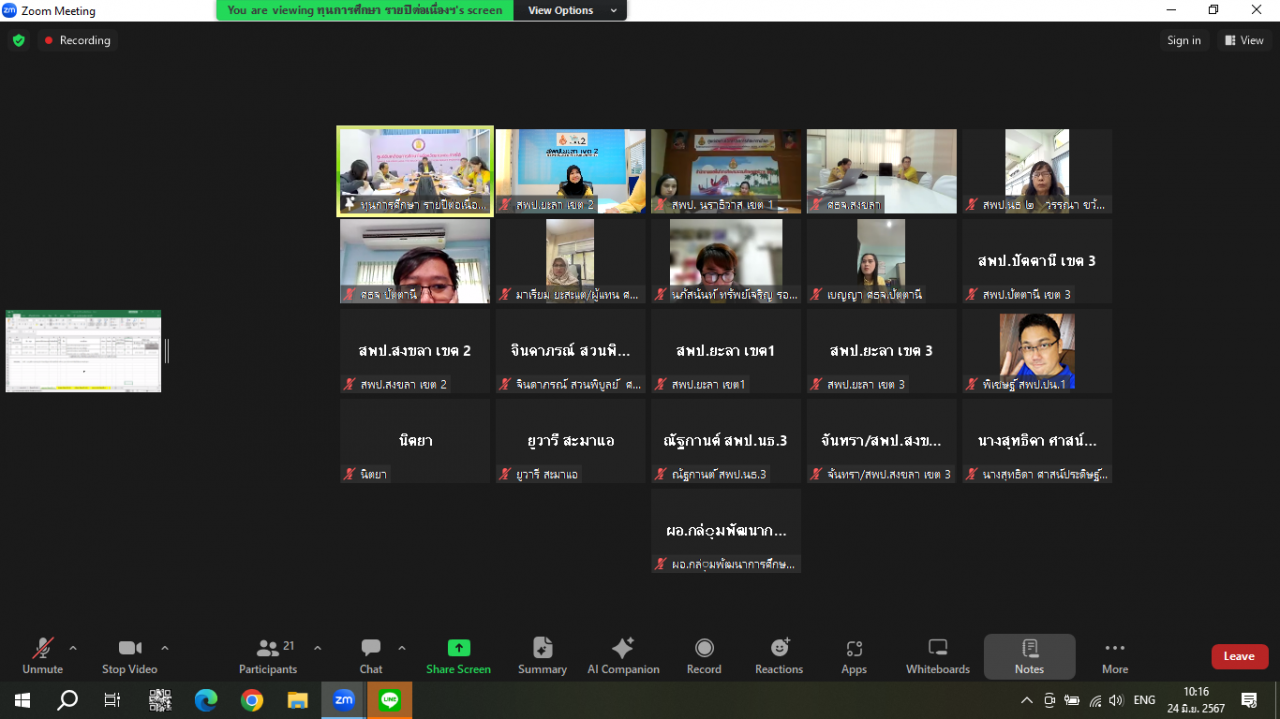Change layout with the View button
Image resolution: width=1280 pixels, height=719 pixels.
tap(1245, 40)
